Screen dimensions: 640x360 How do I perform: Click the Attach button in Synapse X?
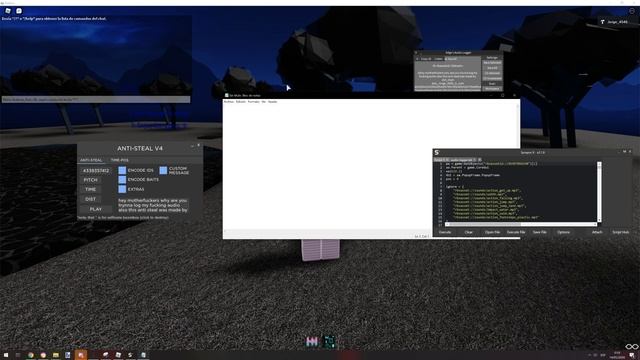pos(597,232)
